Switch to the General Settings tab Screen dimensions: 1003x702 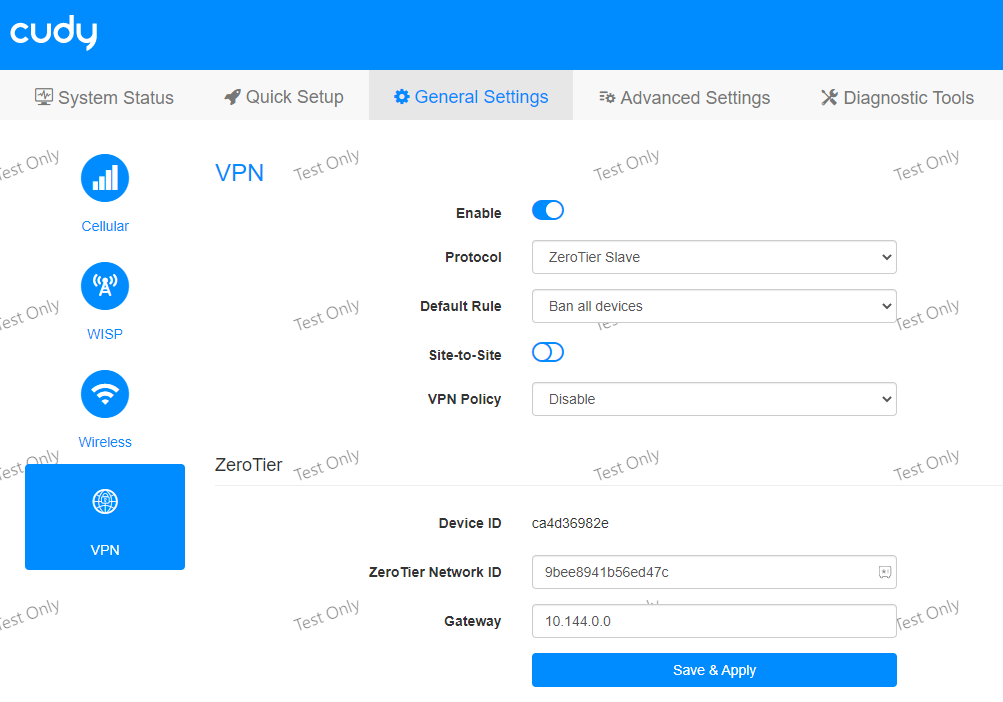click(x=471, y=97)
